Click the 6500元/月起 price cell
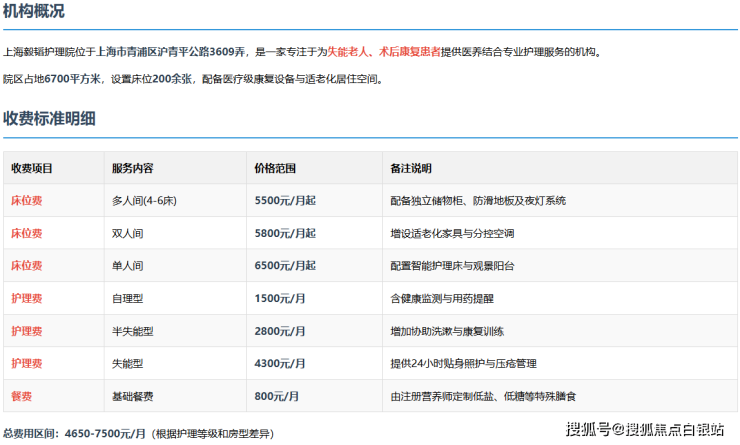The width and height of the screenshot is (740, 445). [285, 266]
